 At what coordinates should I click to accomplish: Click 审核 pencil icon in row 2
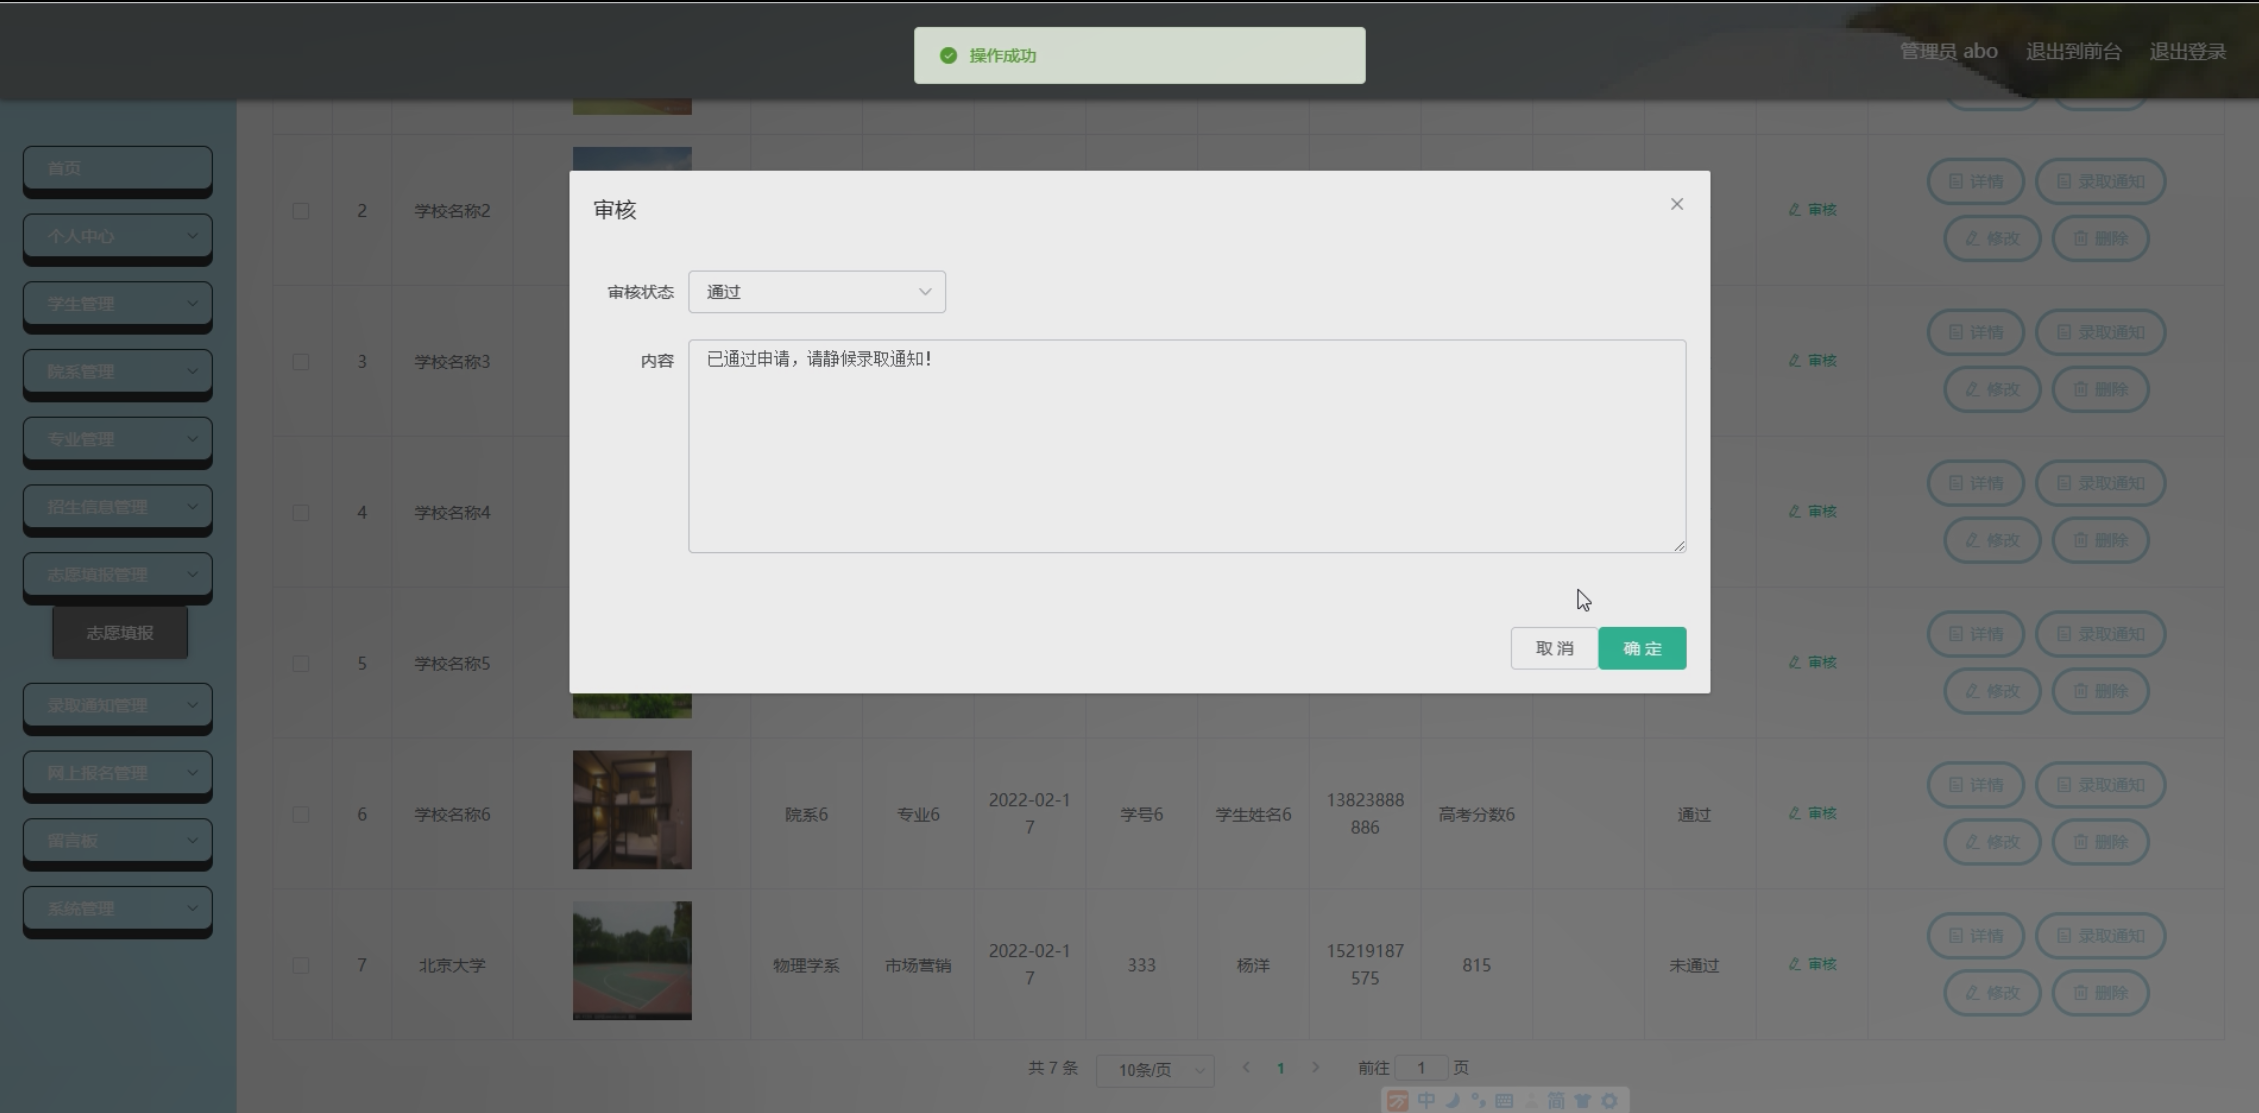(1812, 210)
